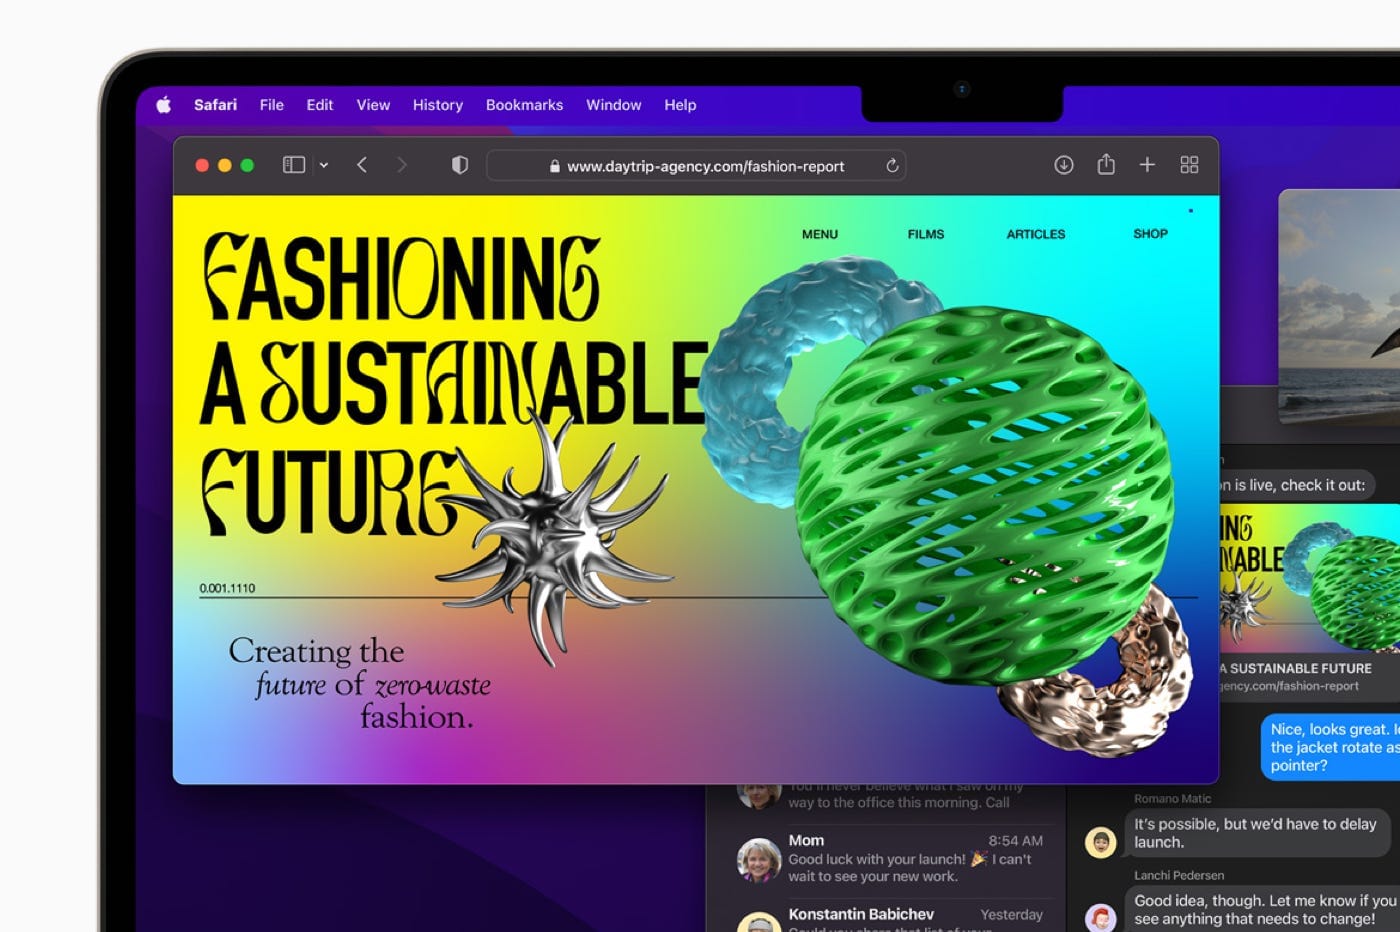Open the Privacy Report shield icon

click(460, 165)
